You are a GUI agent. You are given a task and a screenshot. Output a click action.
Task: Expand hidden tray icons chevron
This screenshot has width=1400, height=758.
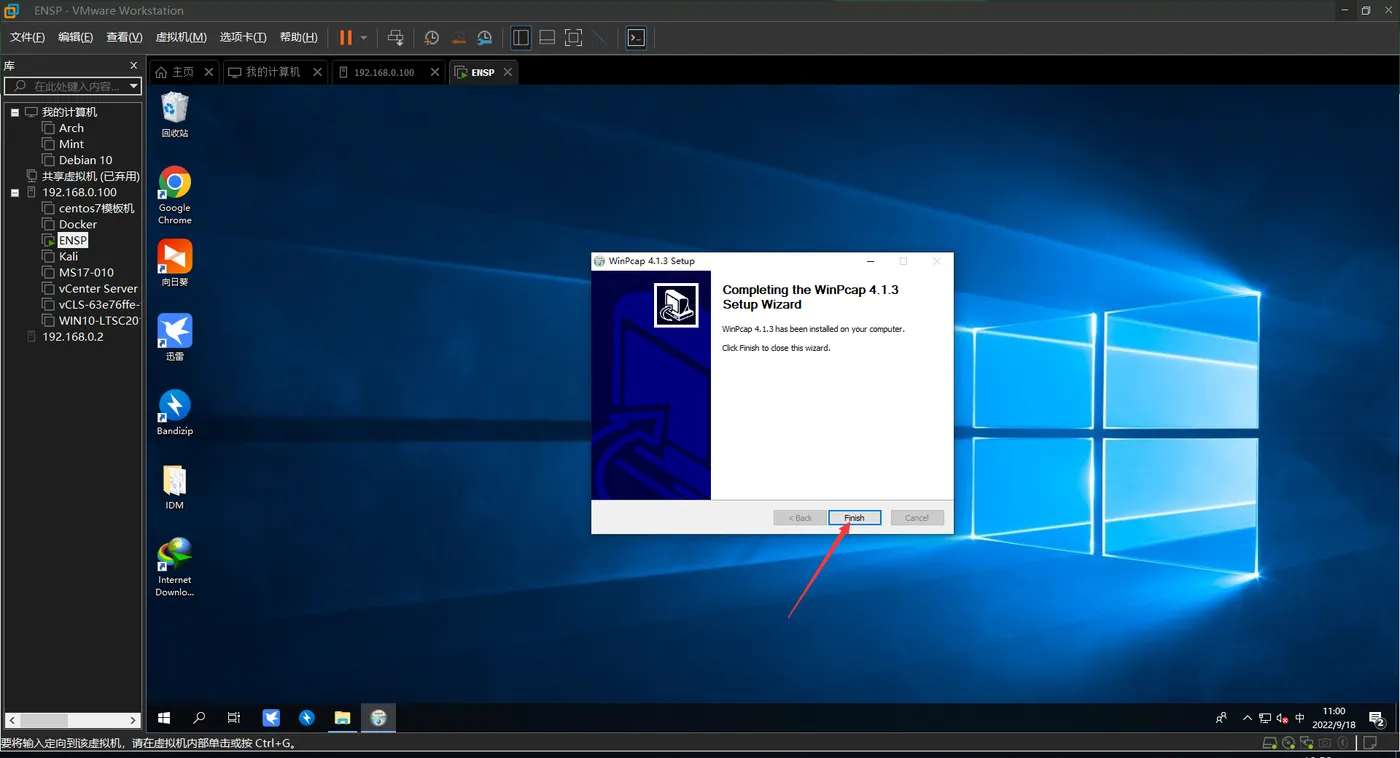[1247, 717]
